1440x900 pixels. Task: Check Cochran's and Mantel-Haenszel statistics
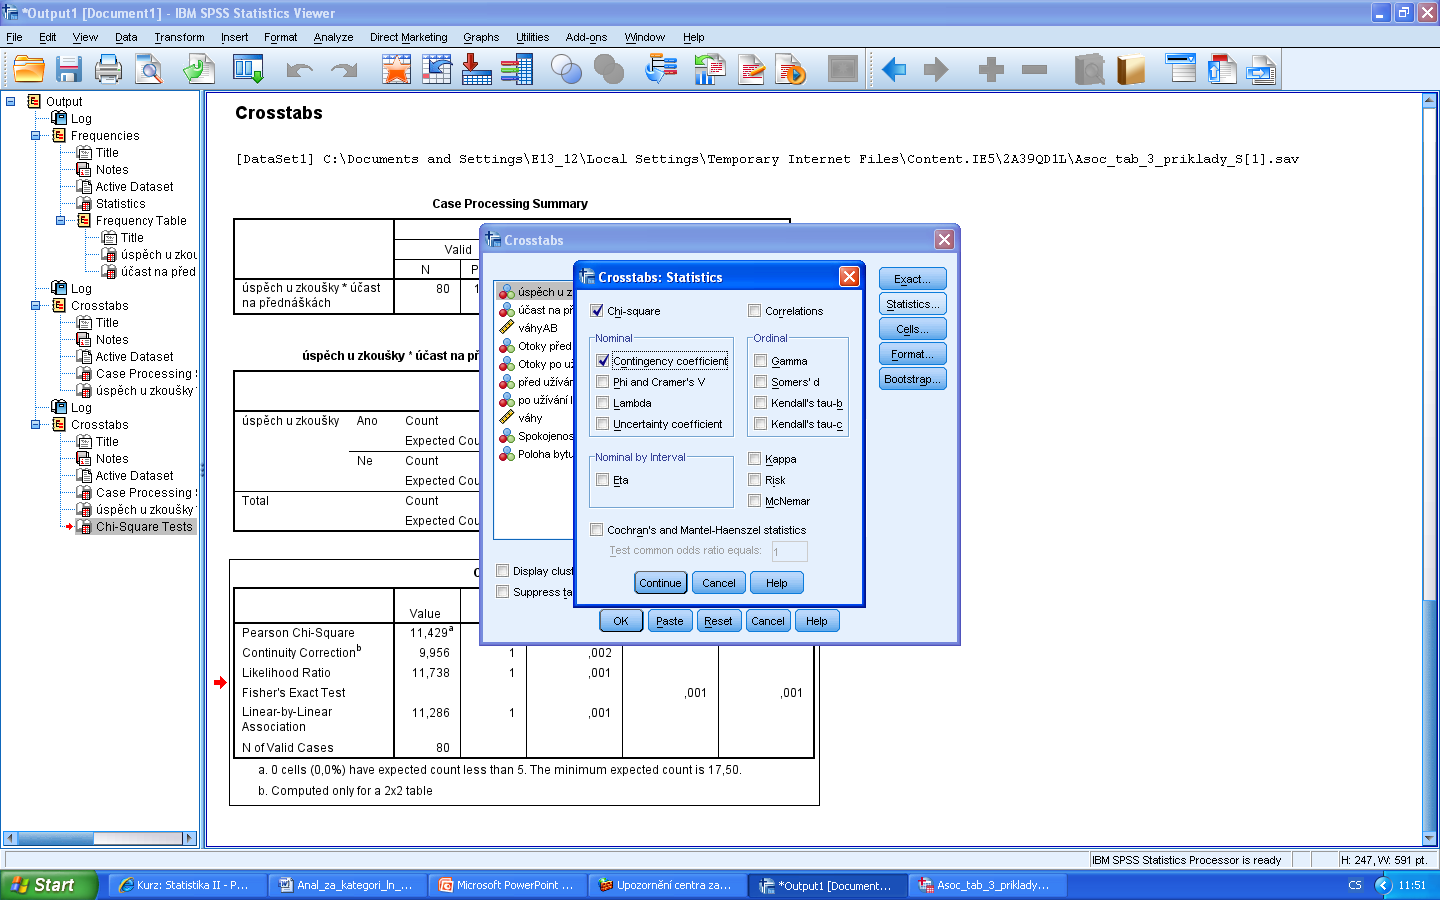pos(597,530)
